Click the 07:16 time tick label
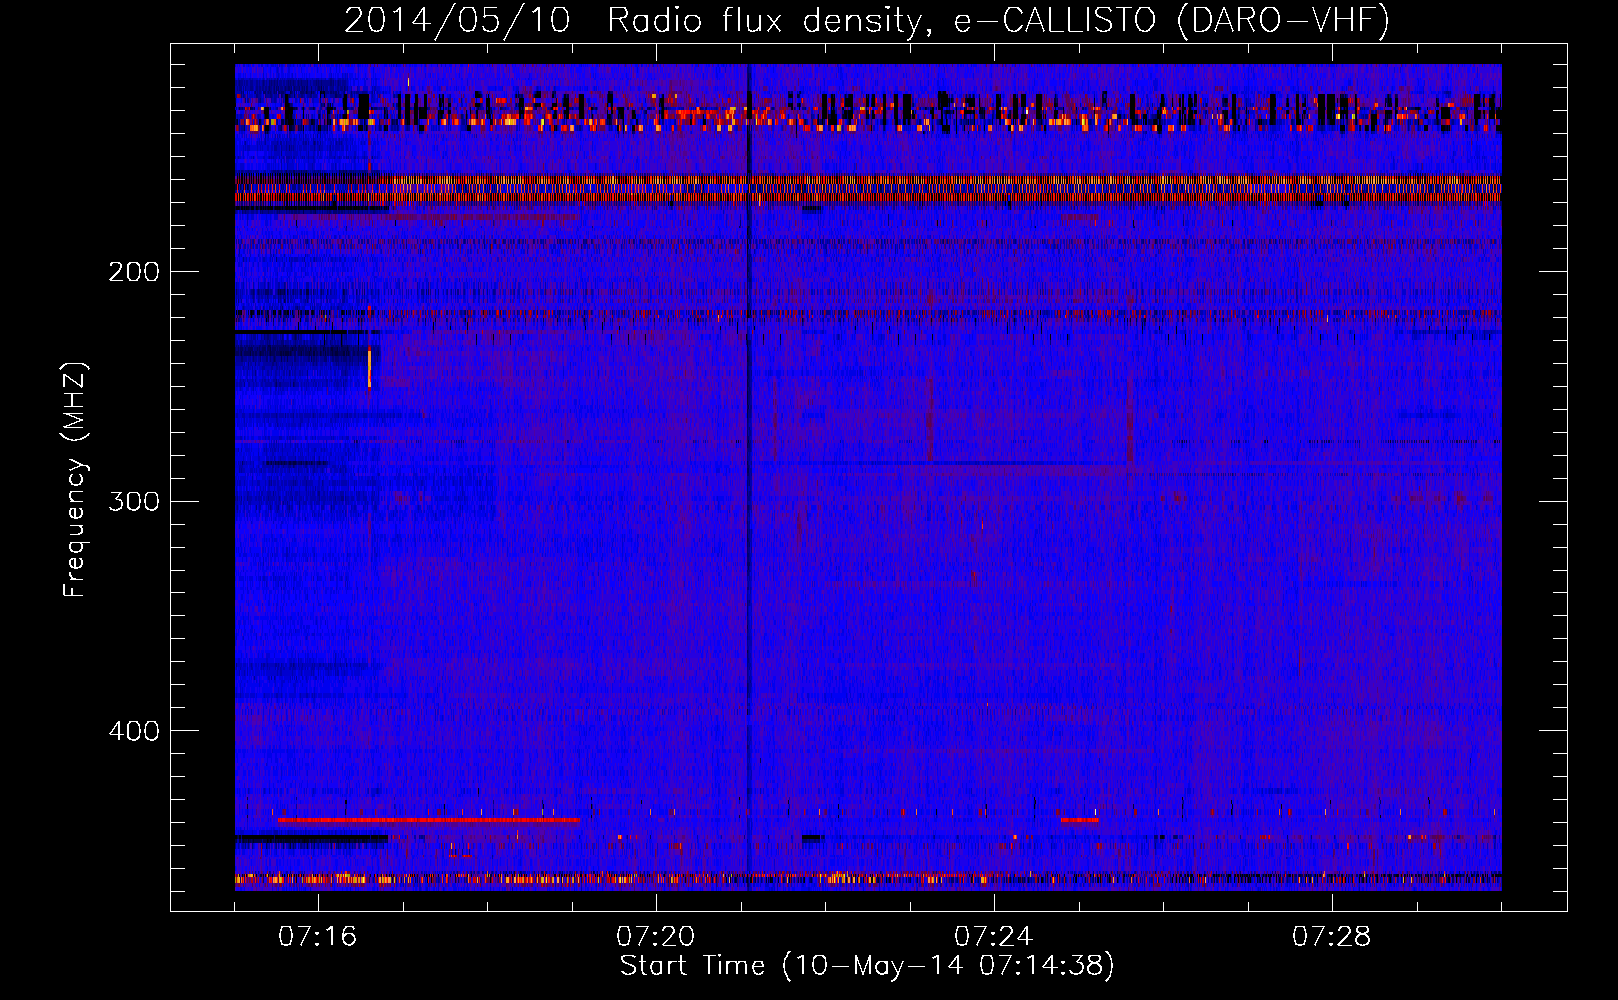This screenshot has width=1618, height=1000. [x=318, y=937]
